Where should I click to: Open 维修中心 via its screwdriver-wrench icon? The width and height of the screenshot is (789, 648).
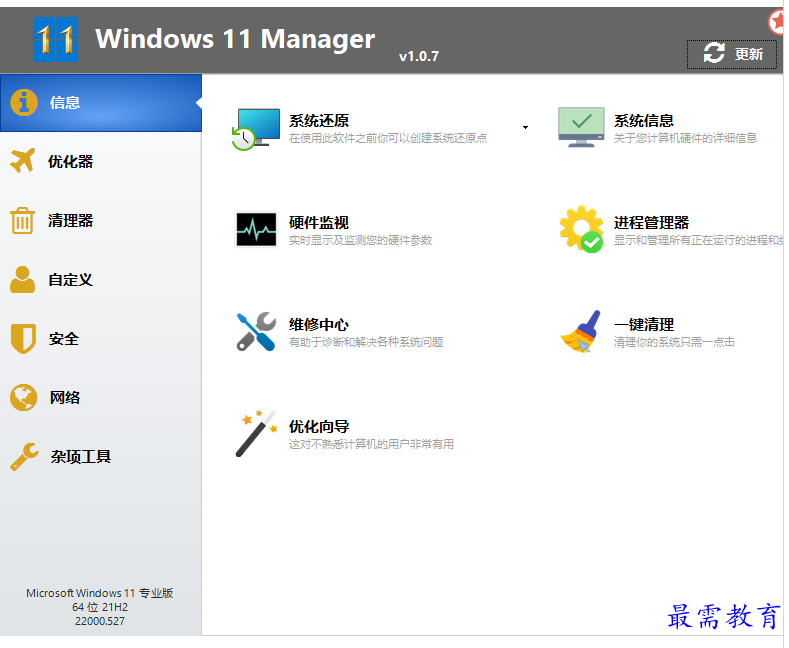pyautogui.click(x=256, y=332)
